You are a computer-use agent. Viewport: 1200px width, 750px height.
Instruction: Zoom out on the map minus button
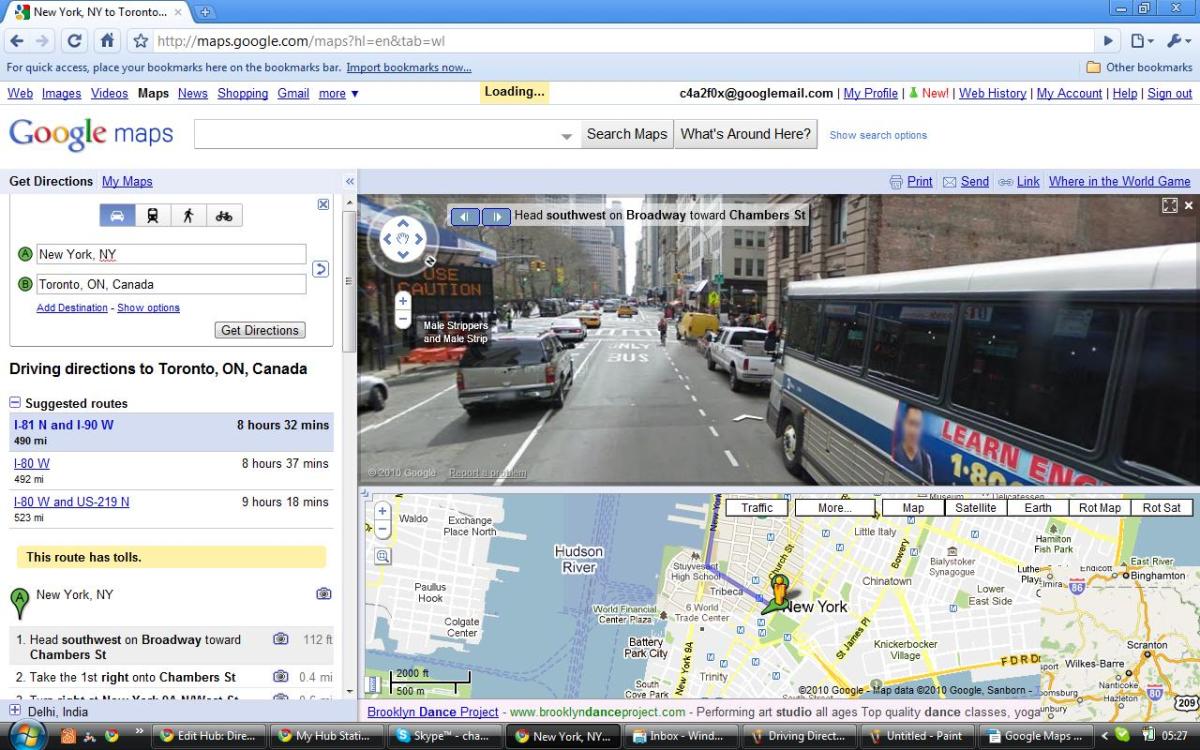click(382, 530)
